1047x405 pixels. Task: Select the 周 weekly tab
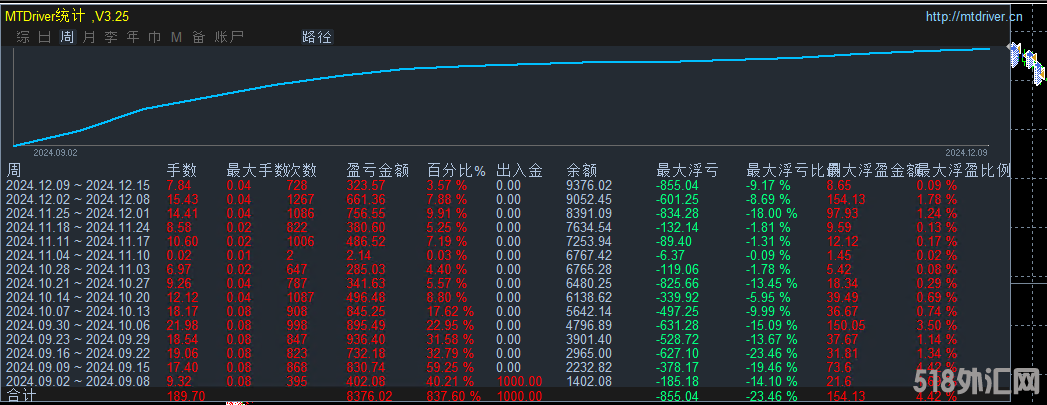coord(67,37)
